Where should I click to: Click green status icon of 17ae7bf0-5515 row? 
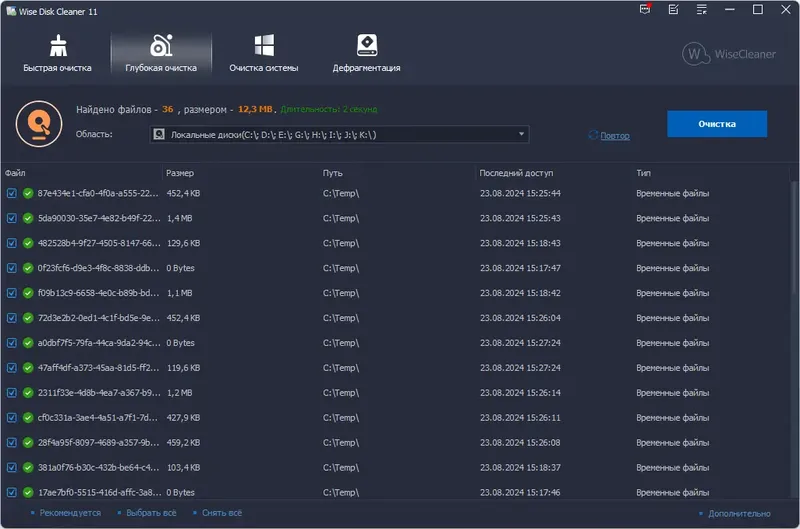tap(28, 493)
